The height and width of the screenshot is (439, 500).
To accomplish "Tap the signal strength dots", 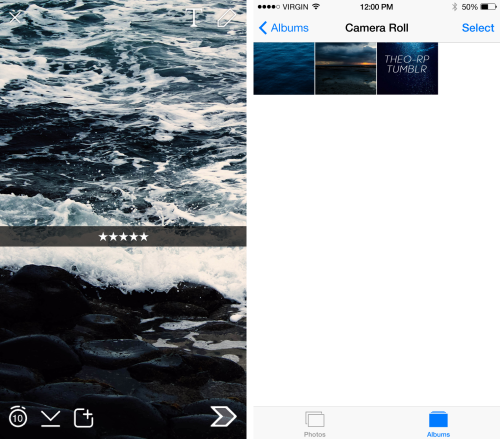I will [x=269, y=7].
